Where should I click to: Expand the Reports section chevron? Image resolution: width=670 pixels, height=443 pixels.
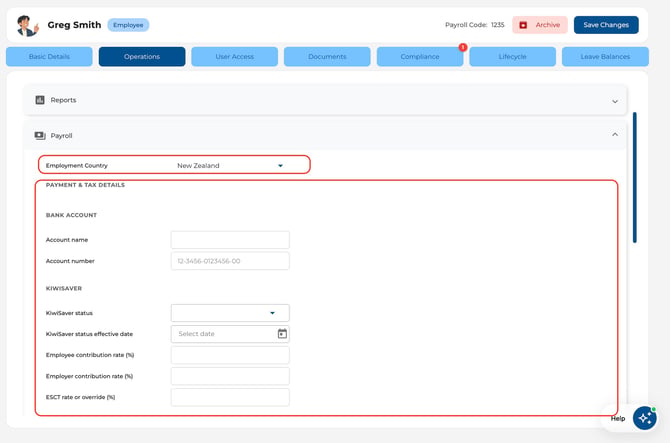coord(615,101)
